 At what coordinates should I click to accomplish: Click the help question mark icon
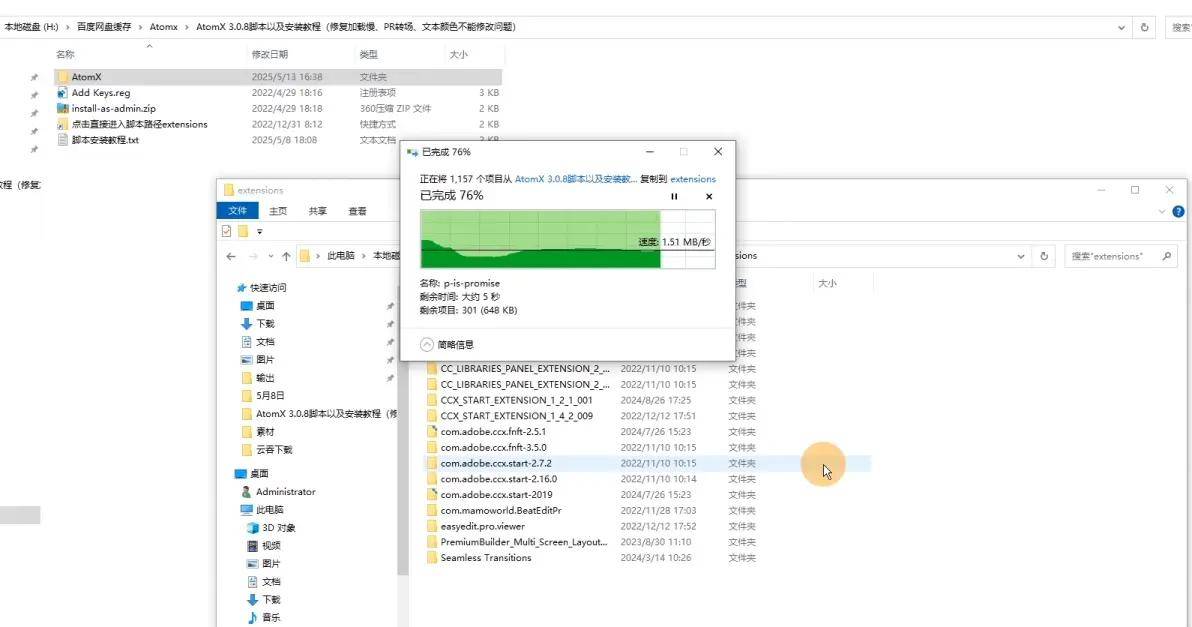coord(1178,212)
